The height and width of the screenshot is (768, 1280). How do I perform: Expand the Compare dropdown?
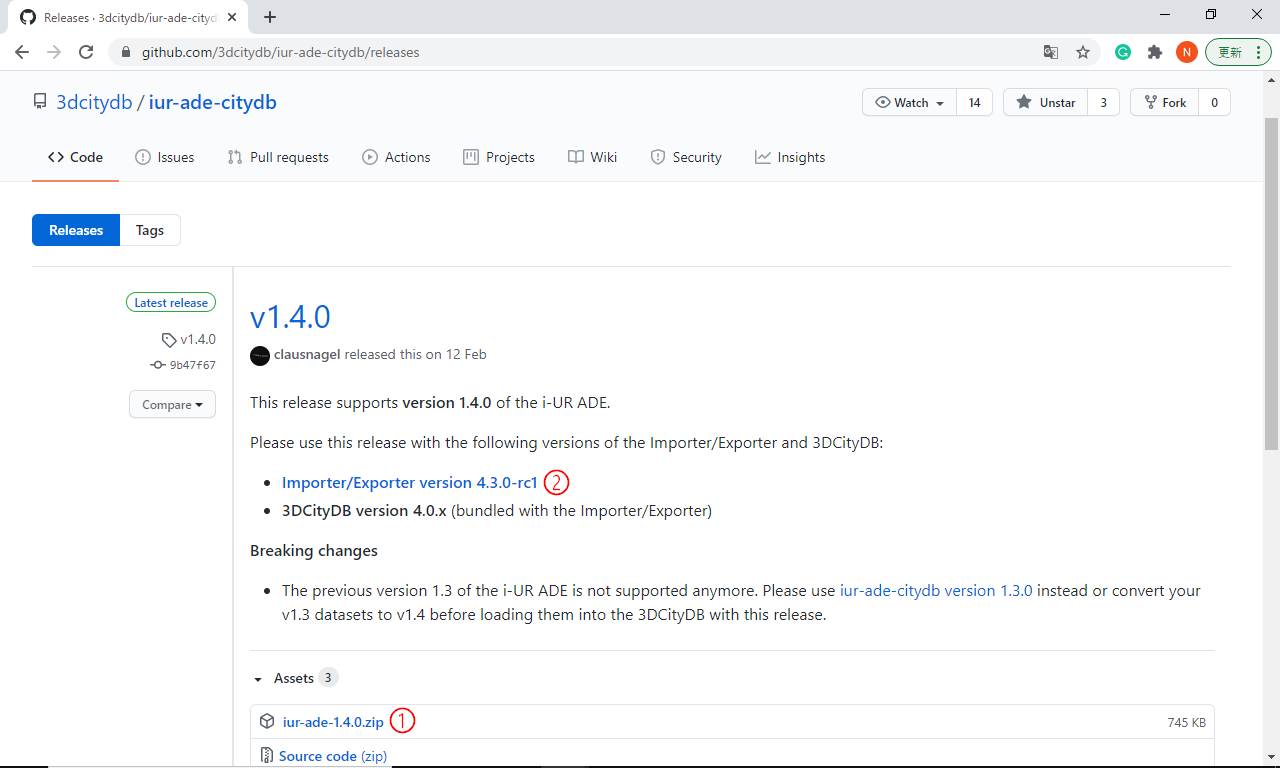click(172, 404)
